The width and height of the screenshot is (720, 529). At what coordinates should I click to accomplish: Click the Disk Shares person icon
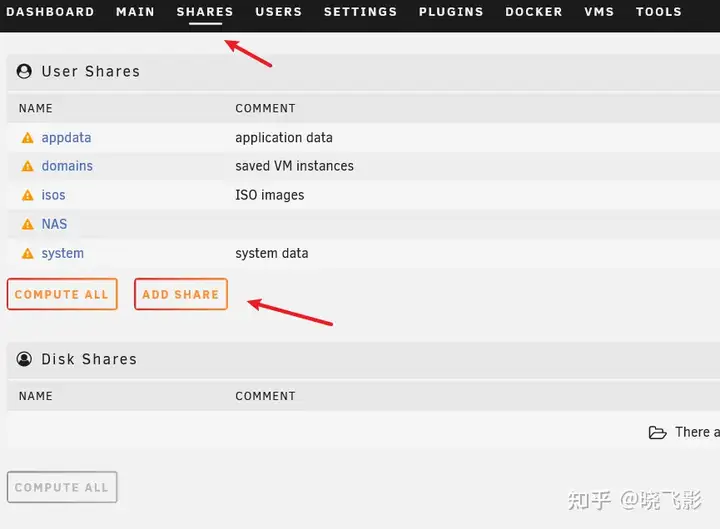point(24,359)
